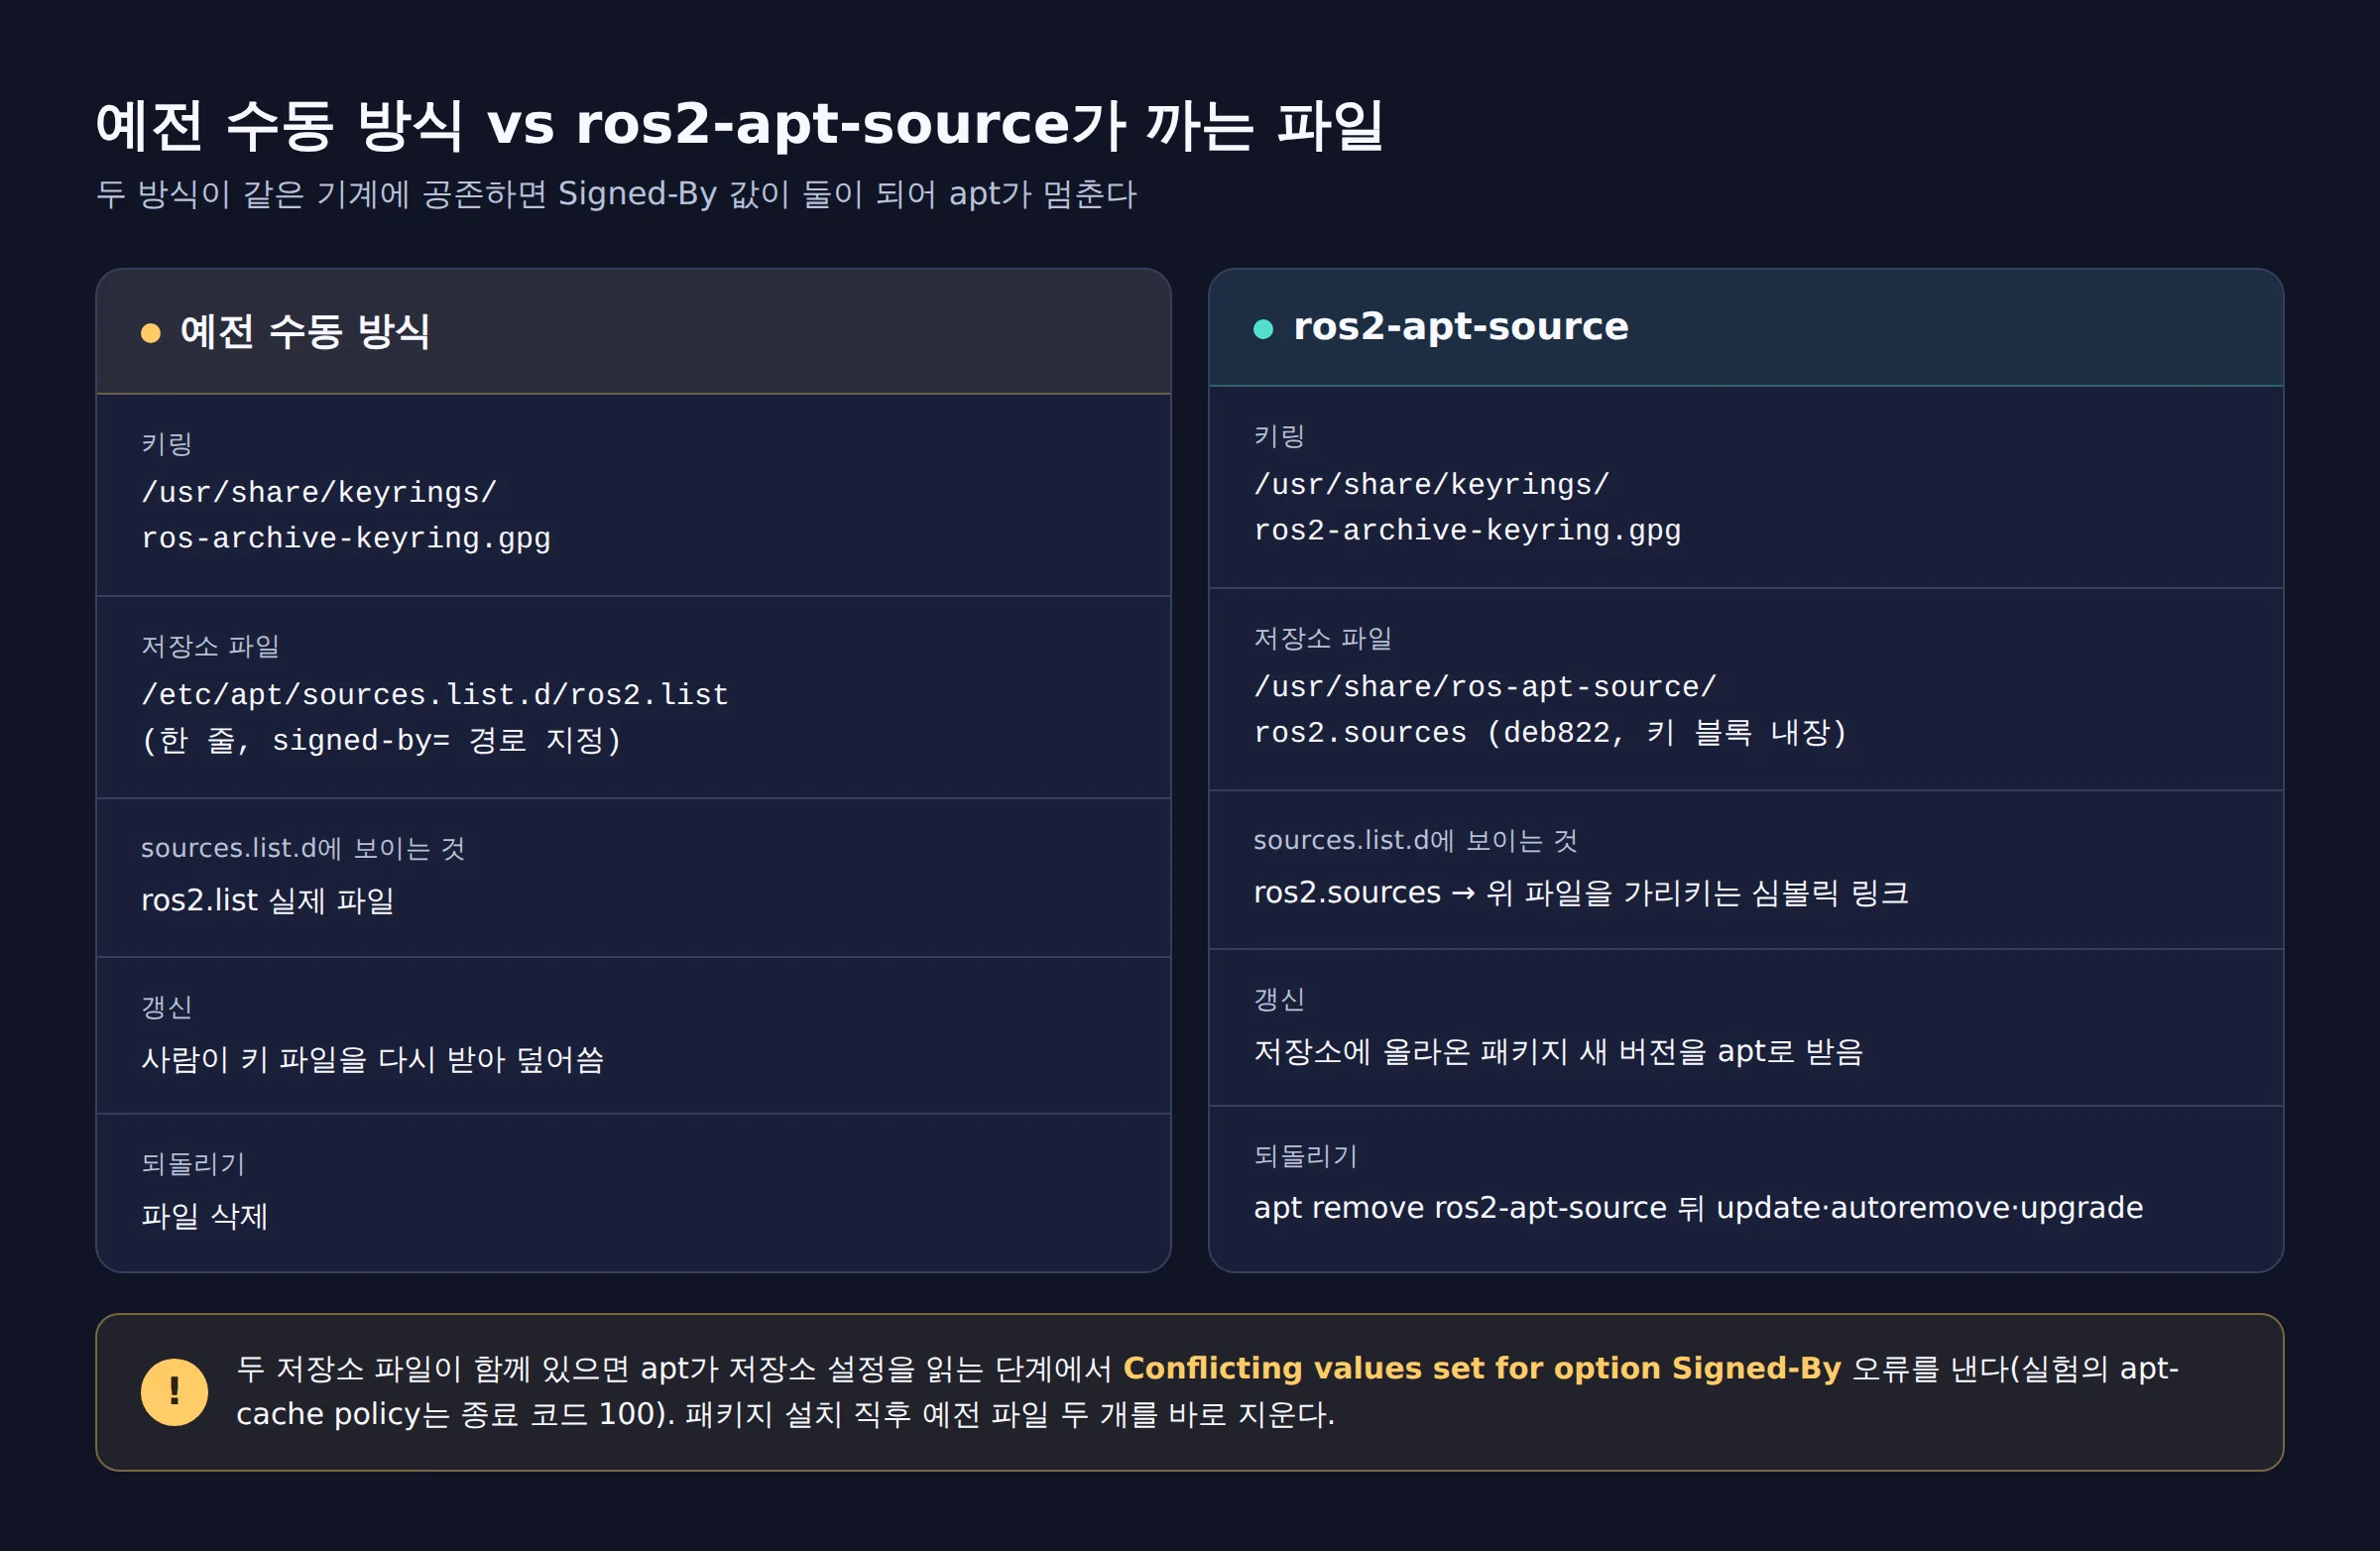The image size is (2380, 1551).
Task: Click /usr/share/ros-apt-source/ path line
Action: coord(1485,687)
